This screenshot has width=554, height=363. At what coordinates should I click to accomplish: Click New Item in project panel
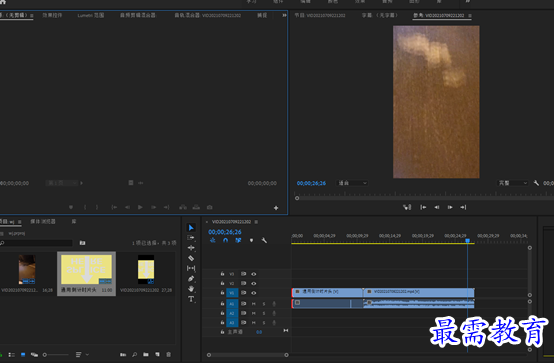click(x=157, y=355)
